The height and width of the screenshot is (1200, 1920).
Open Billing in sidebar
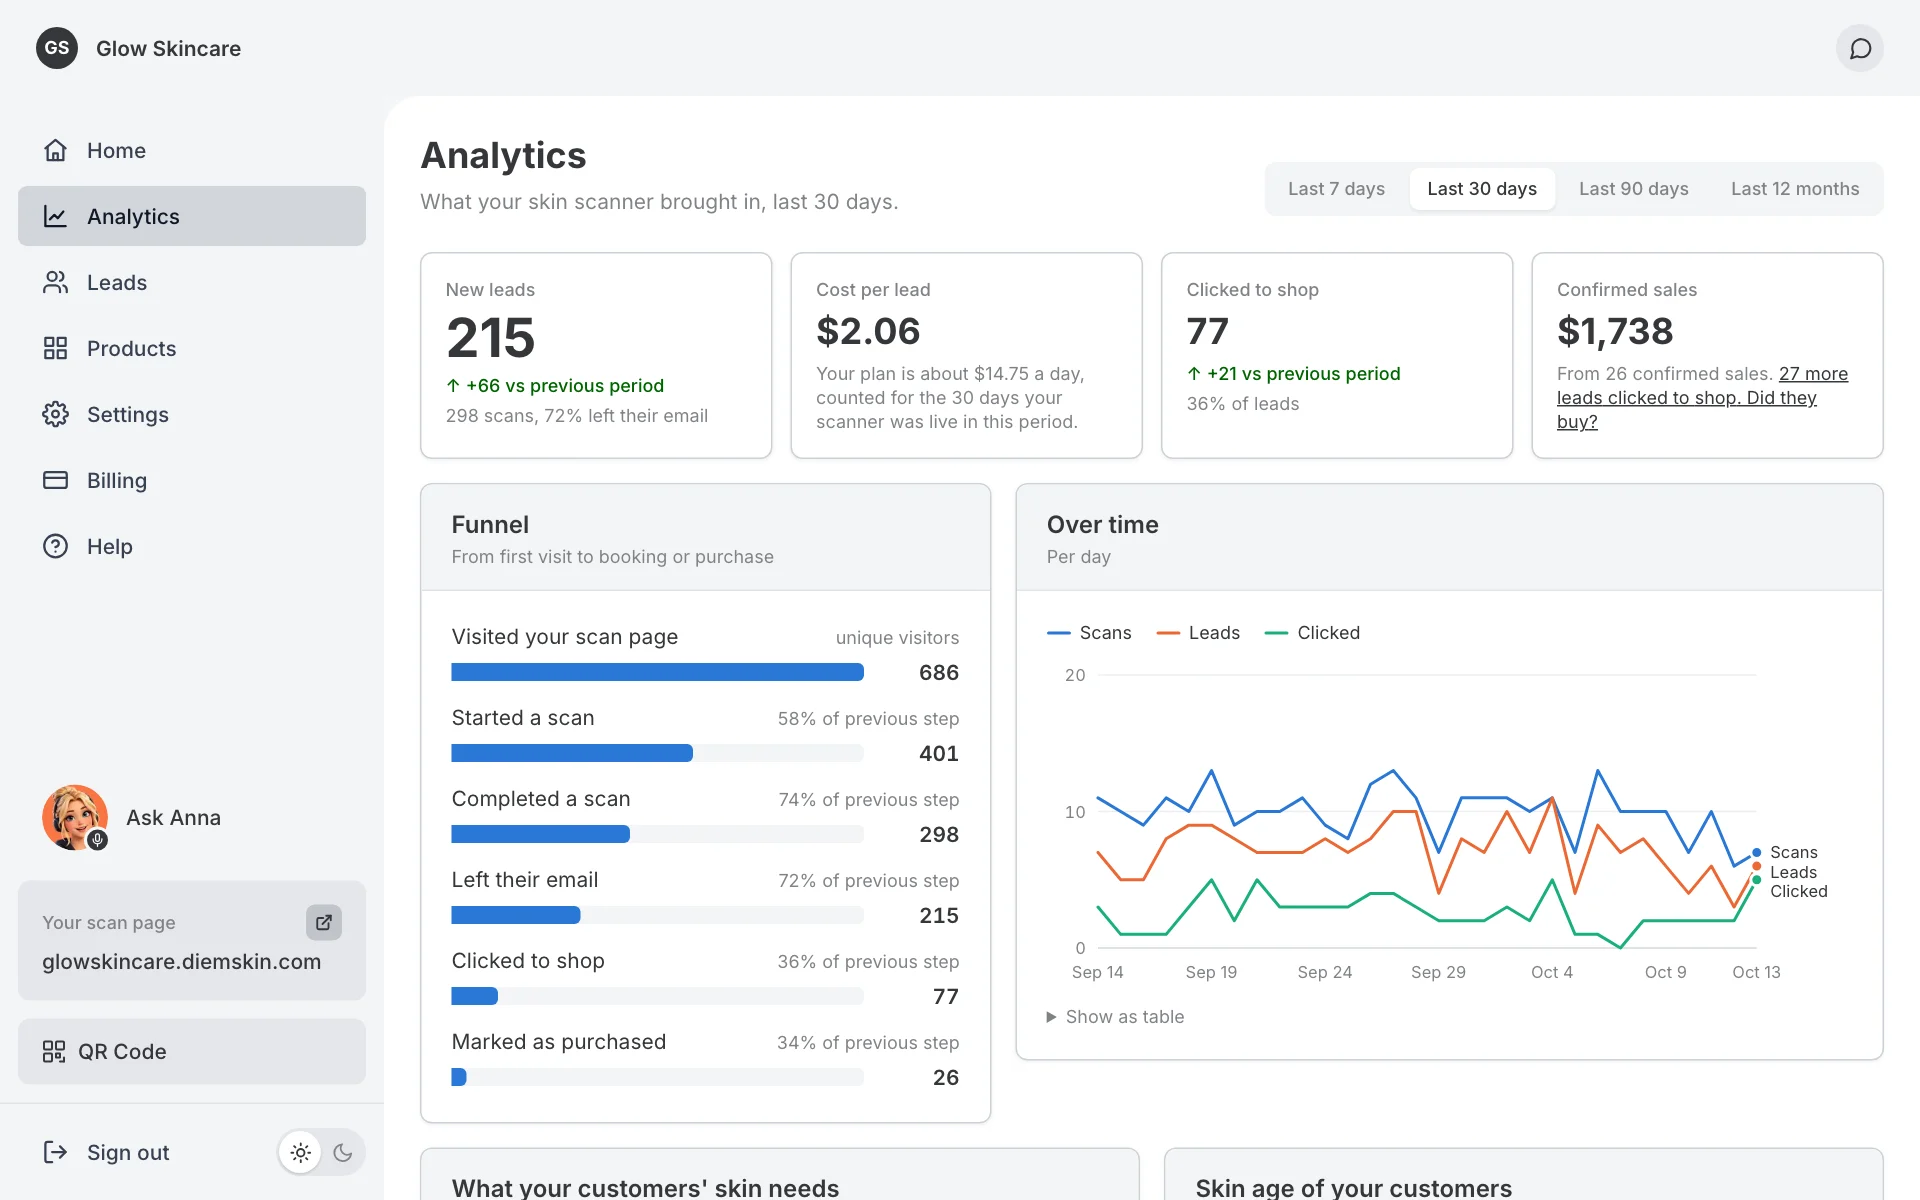[x=192, y=480]
